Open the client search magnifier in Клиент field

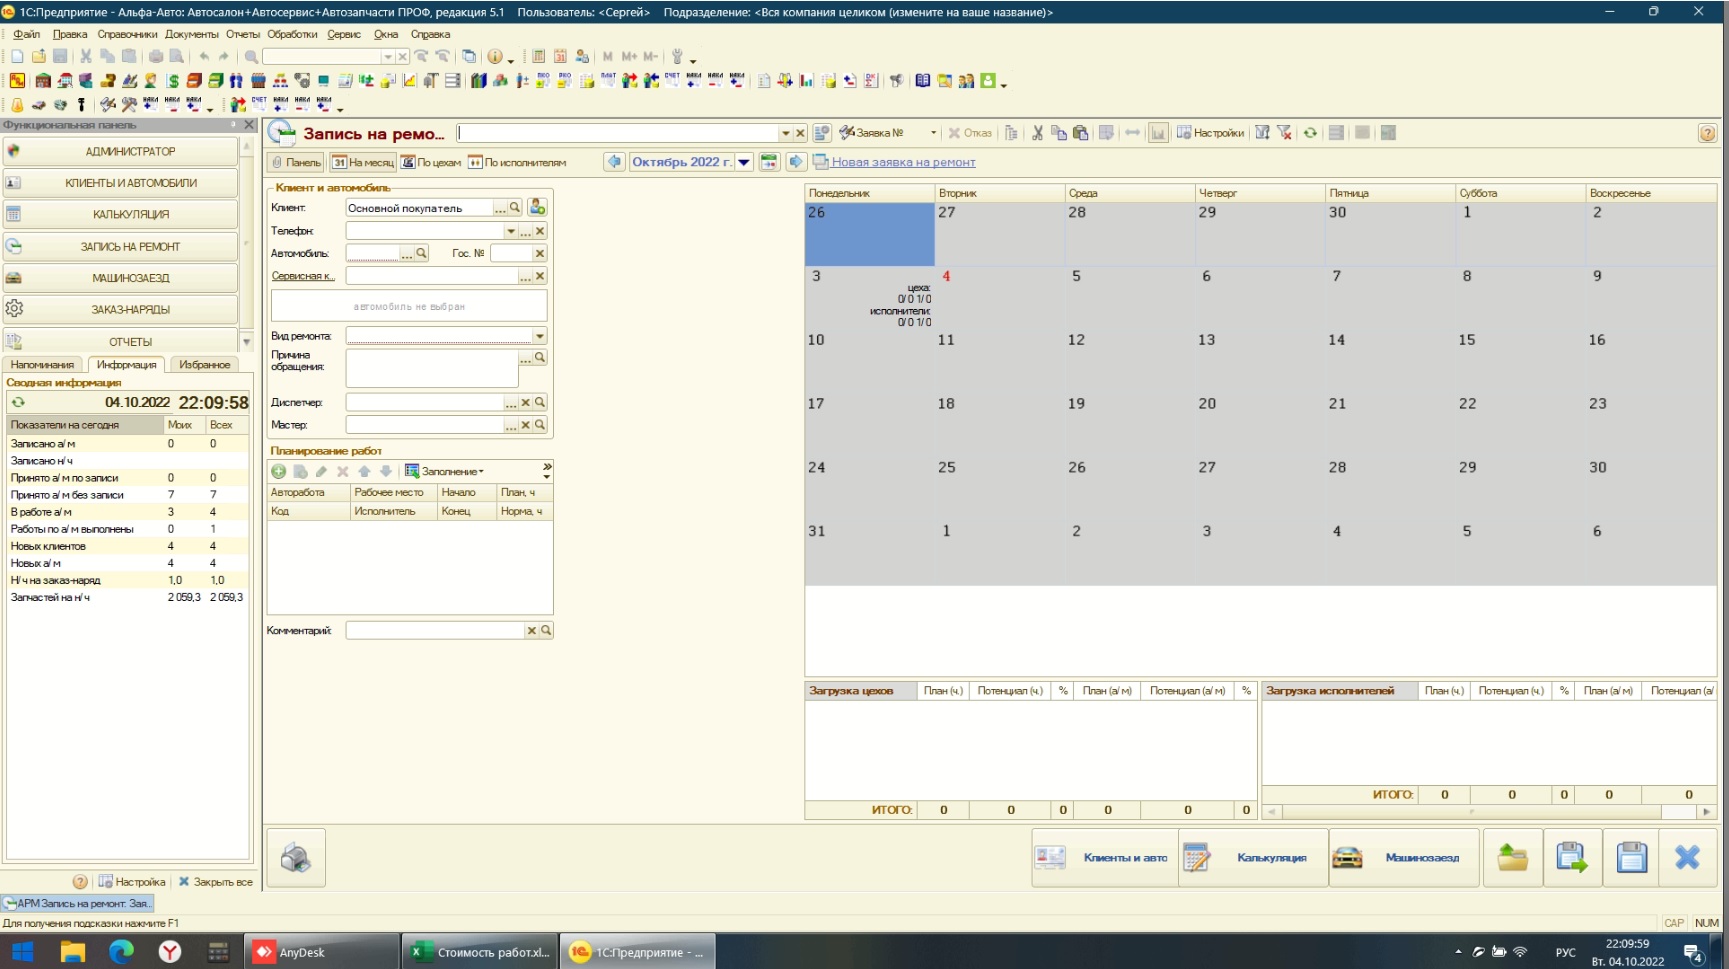coord(514,207)
